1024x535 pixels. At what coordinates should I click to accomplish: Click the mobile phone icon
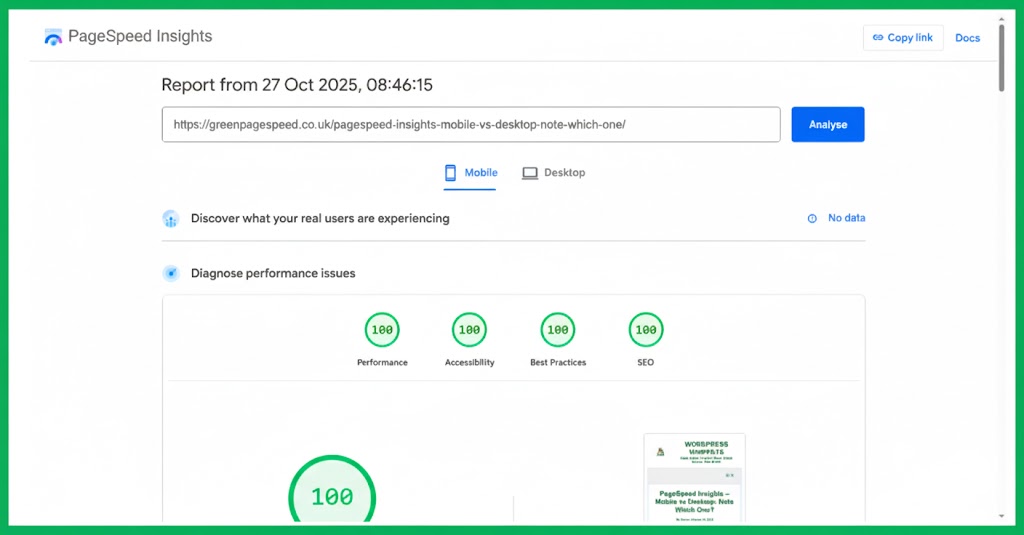click(450, 173)
